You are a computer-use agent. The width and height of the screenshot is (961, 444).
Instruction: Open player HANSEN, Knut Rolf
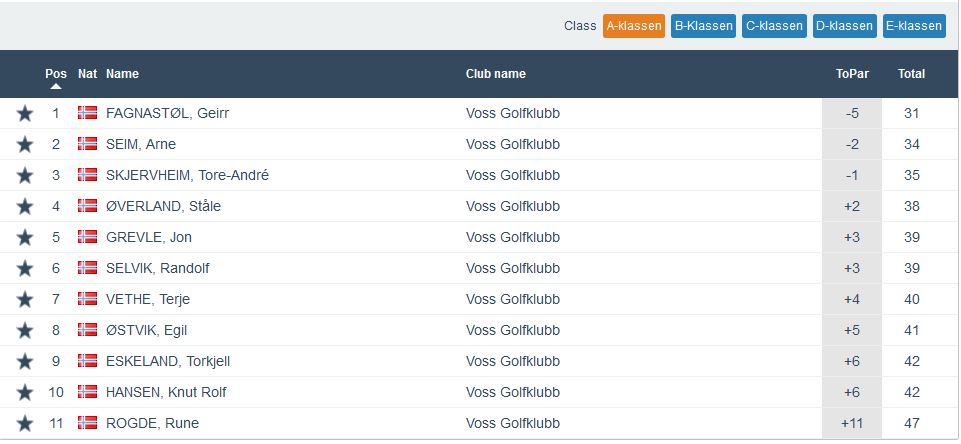166,392
